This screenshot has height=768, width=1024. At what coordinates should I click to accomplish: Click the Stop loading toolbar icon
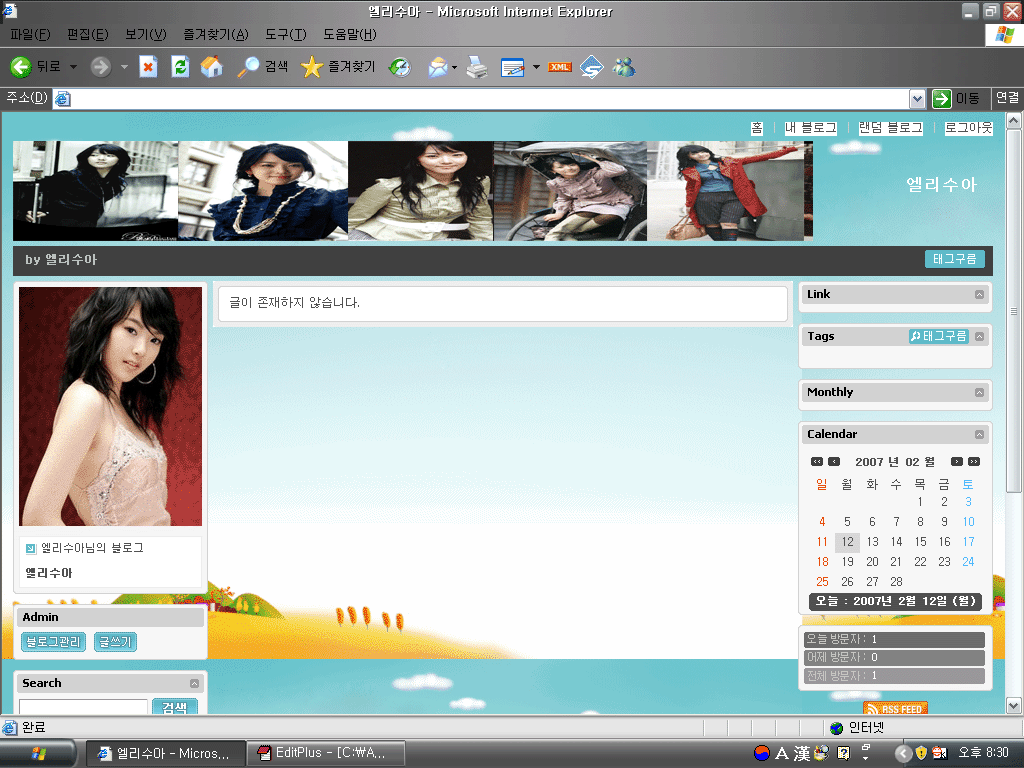(x=148, y=67)
